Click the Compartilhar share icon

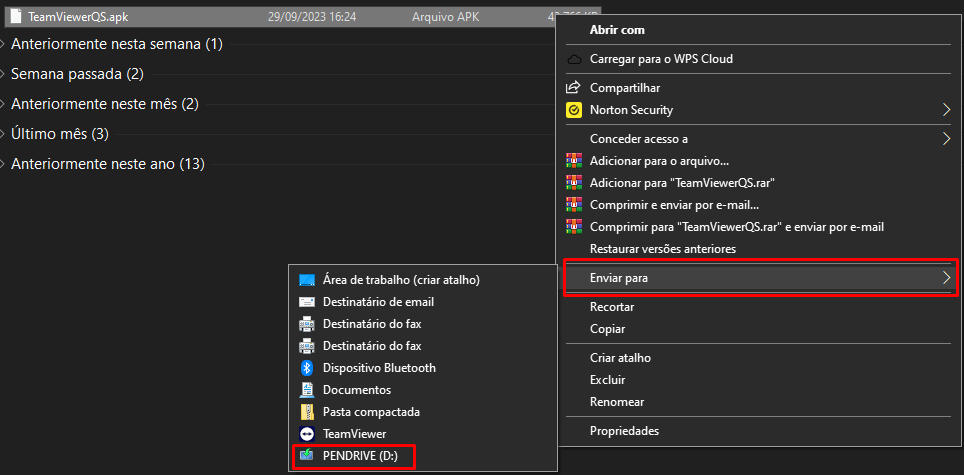573,88
